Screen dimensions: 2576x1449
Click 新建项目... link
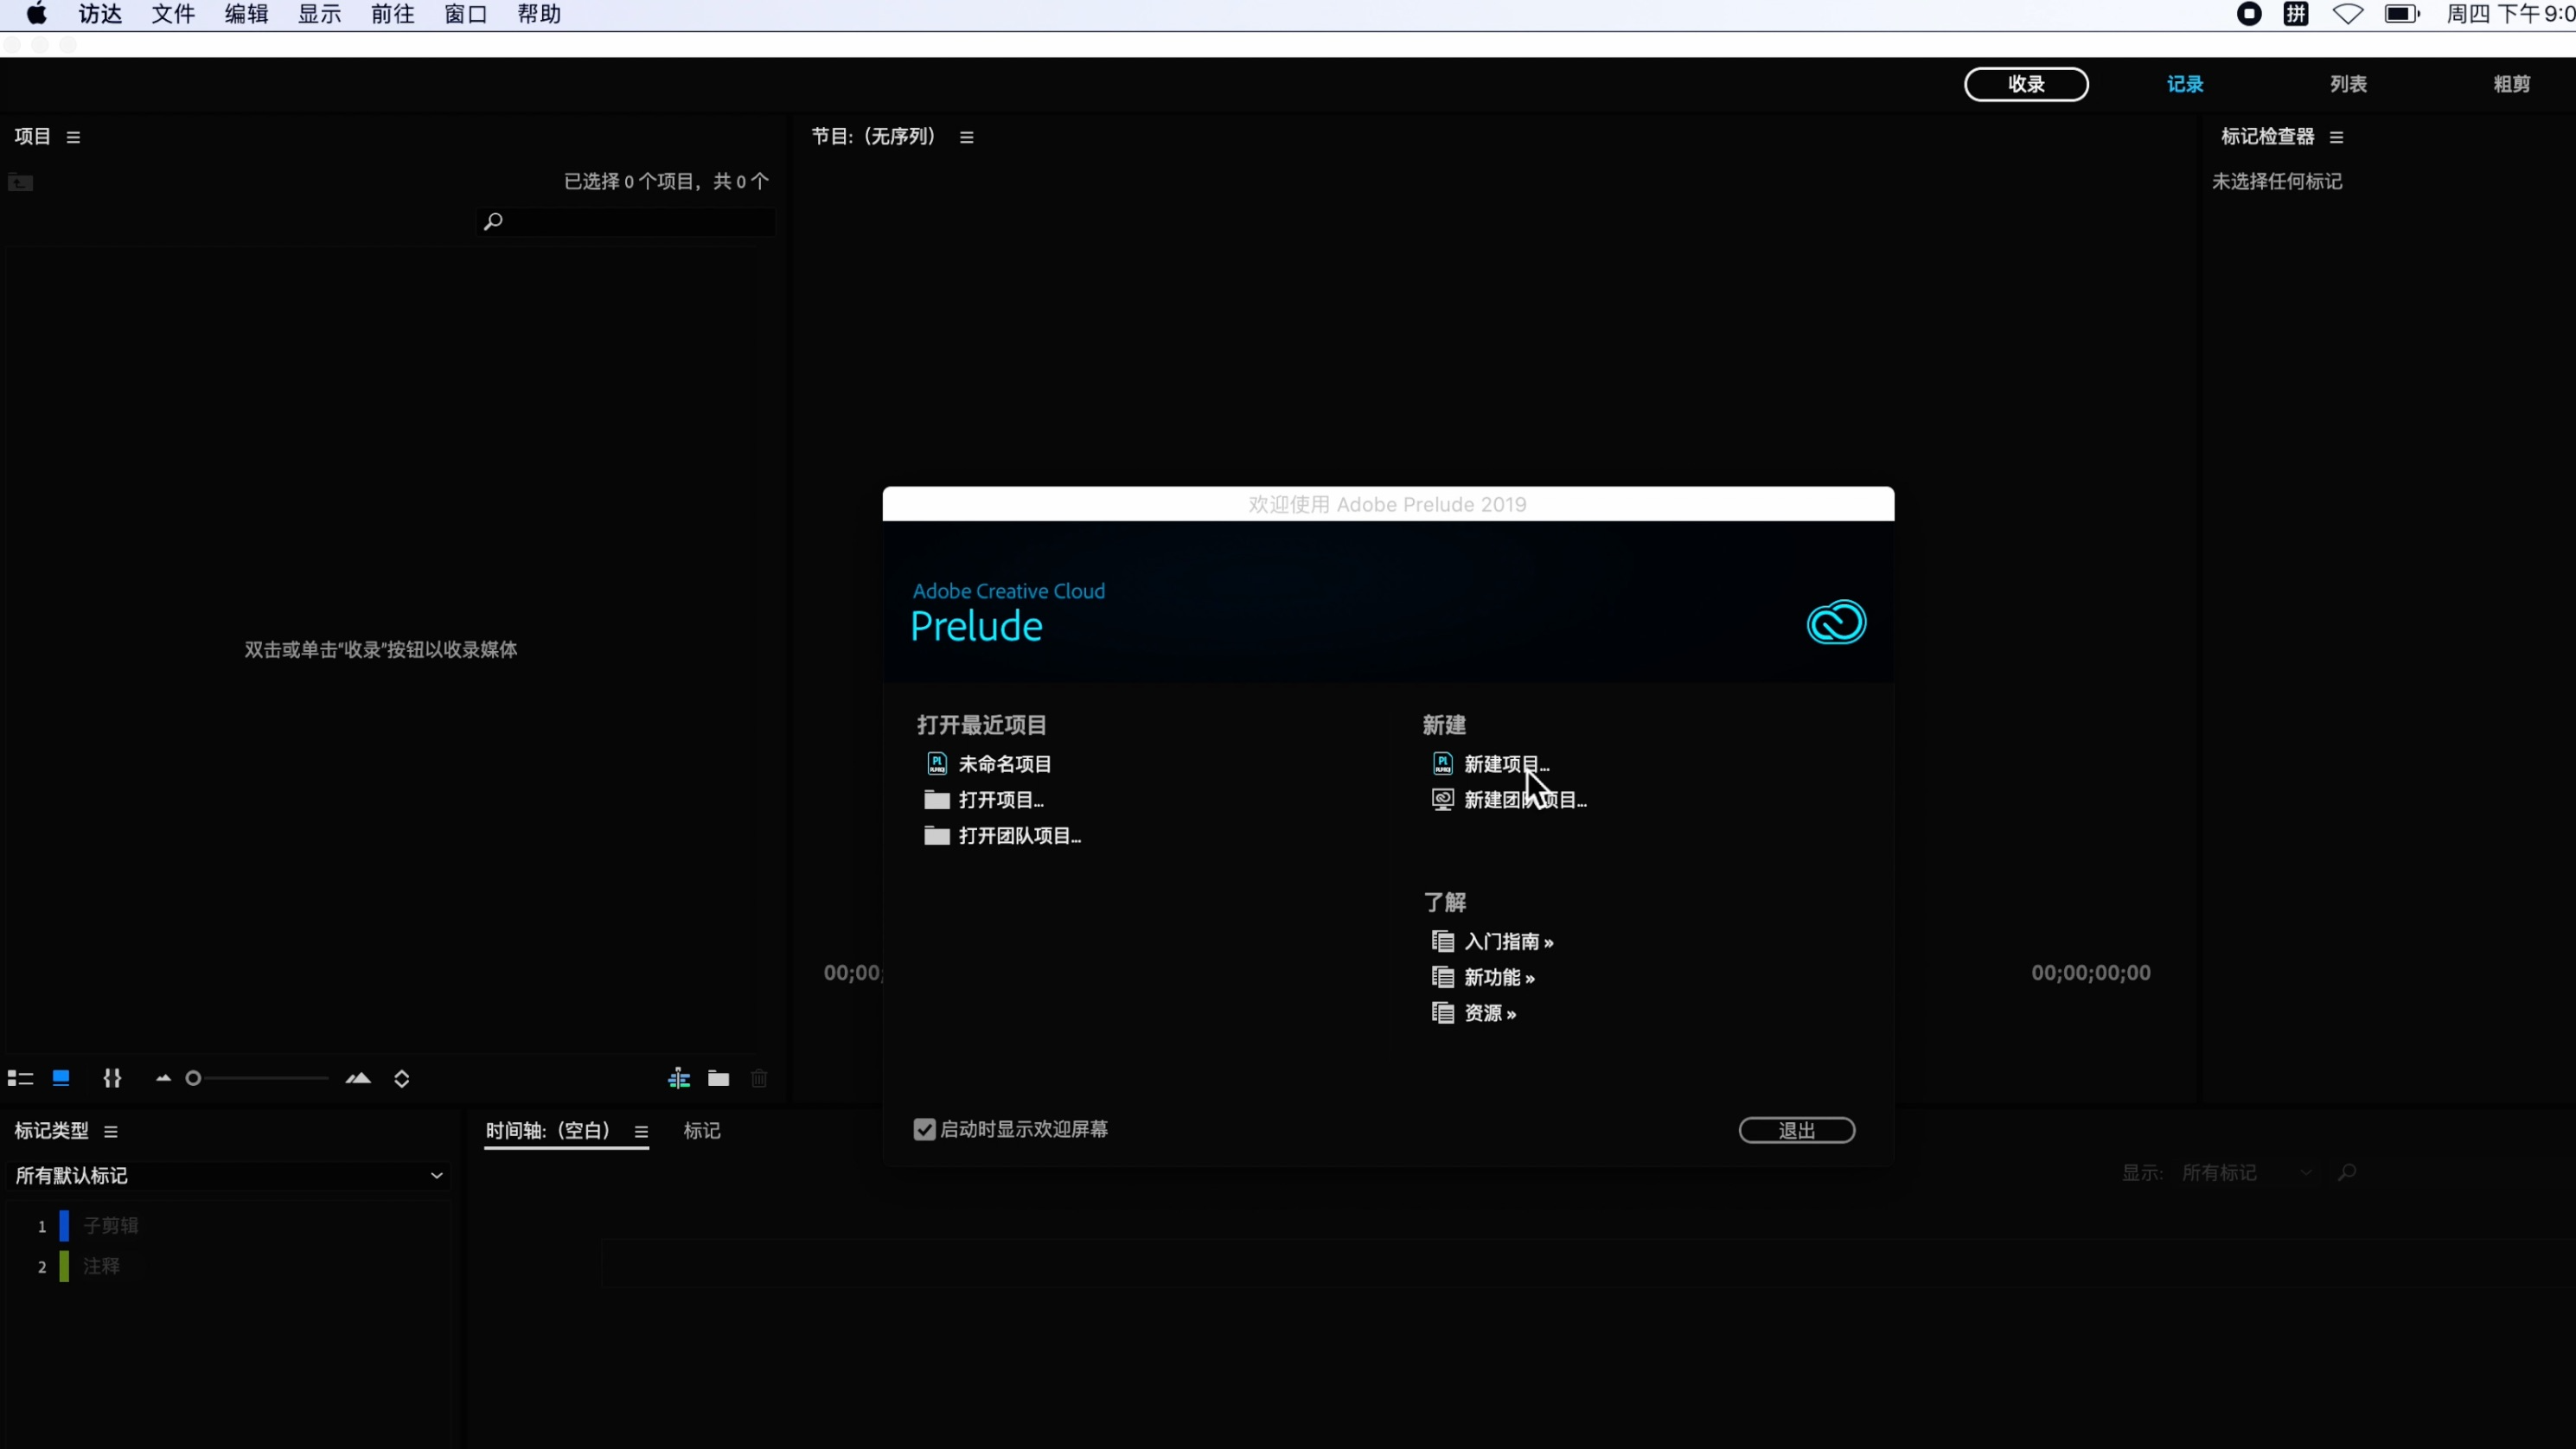pos(1506,764)
